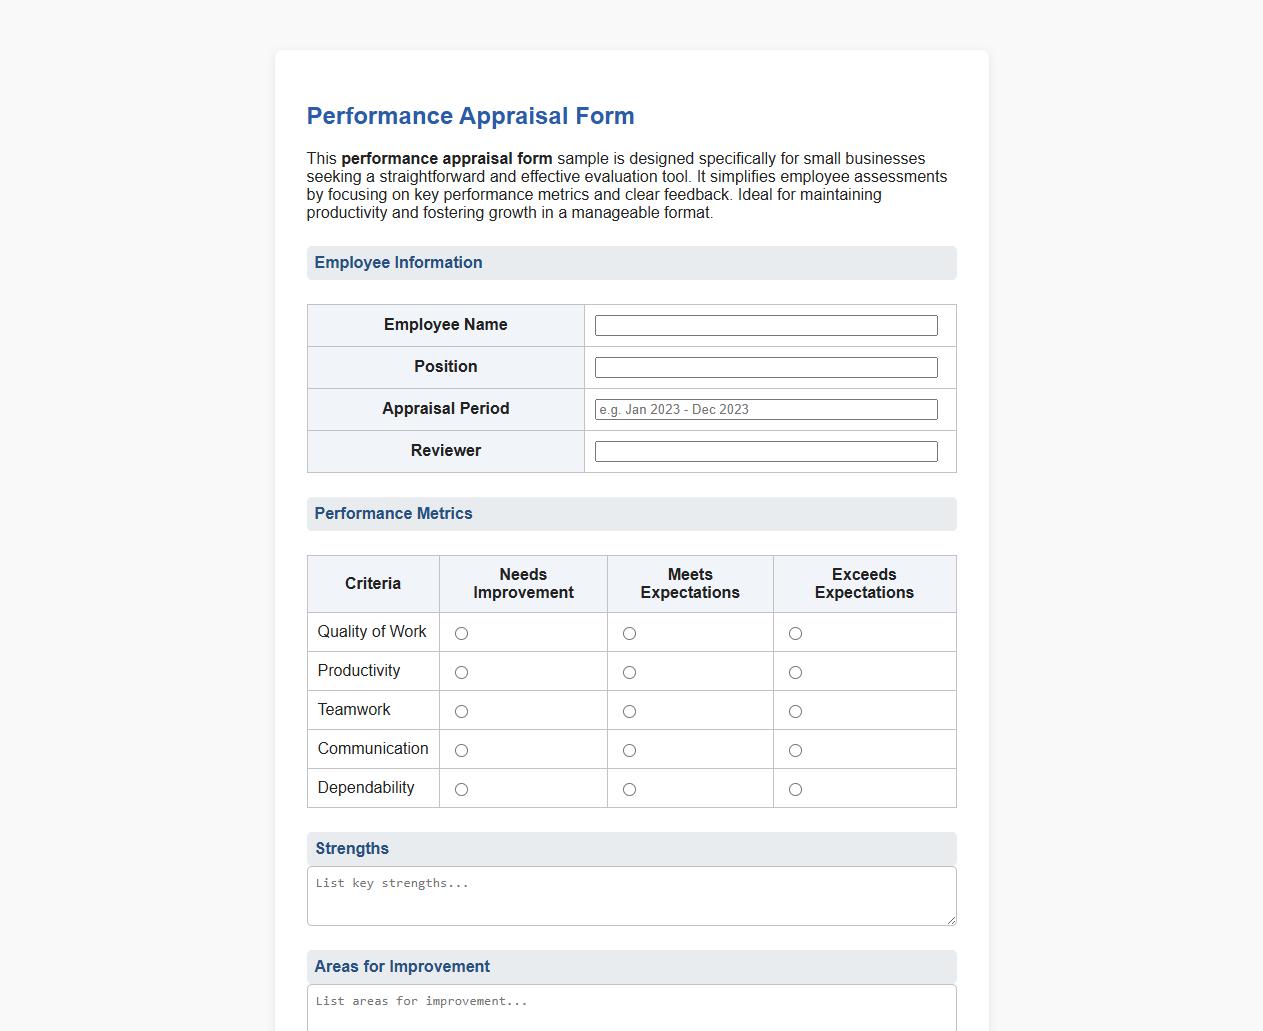Click the Performance Metrics section header

393,513
